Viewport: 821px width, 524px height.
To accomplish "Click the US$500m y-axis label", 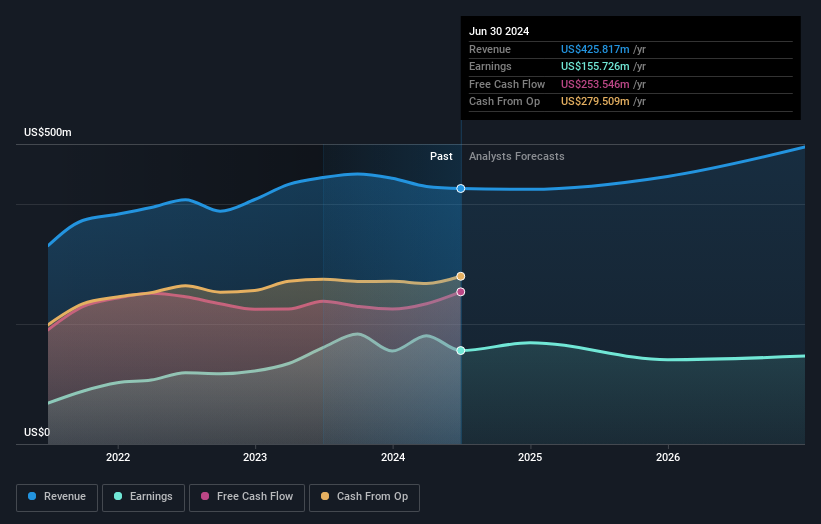I will (48, 132).
